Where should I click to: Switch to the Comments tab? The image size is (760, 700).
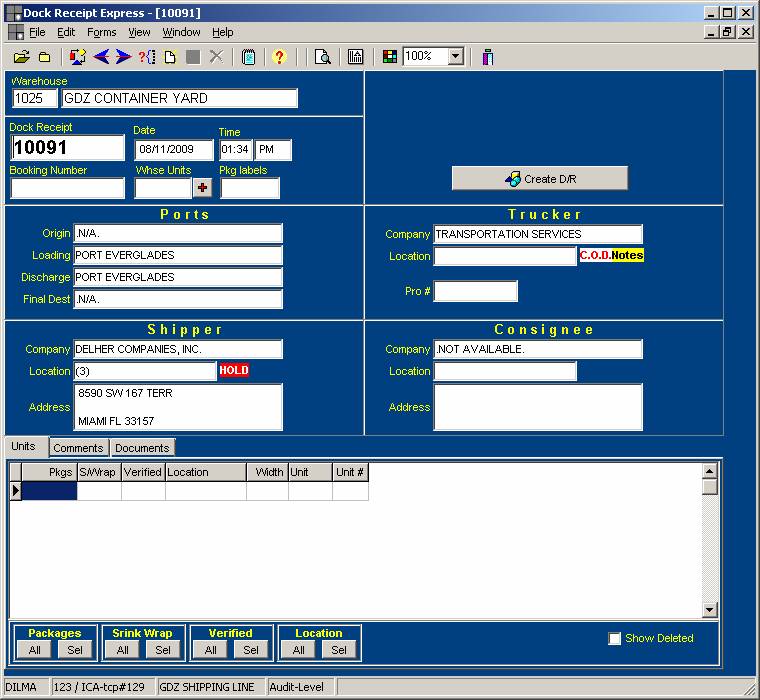78,448
